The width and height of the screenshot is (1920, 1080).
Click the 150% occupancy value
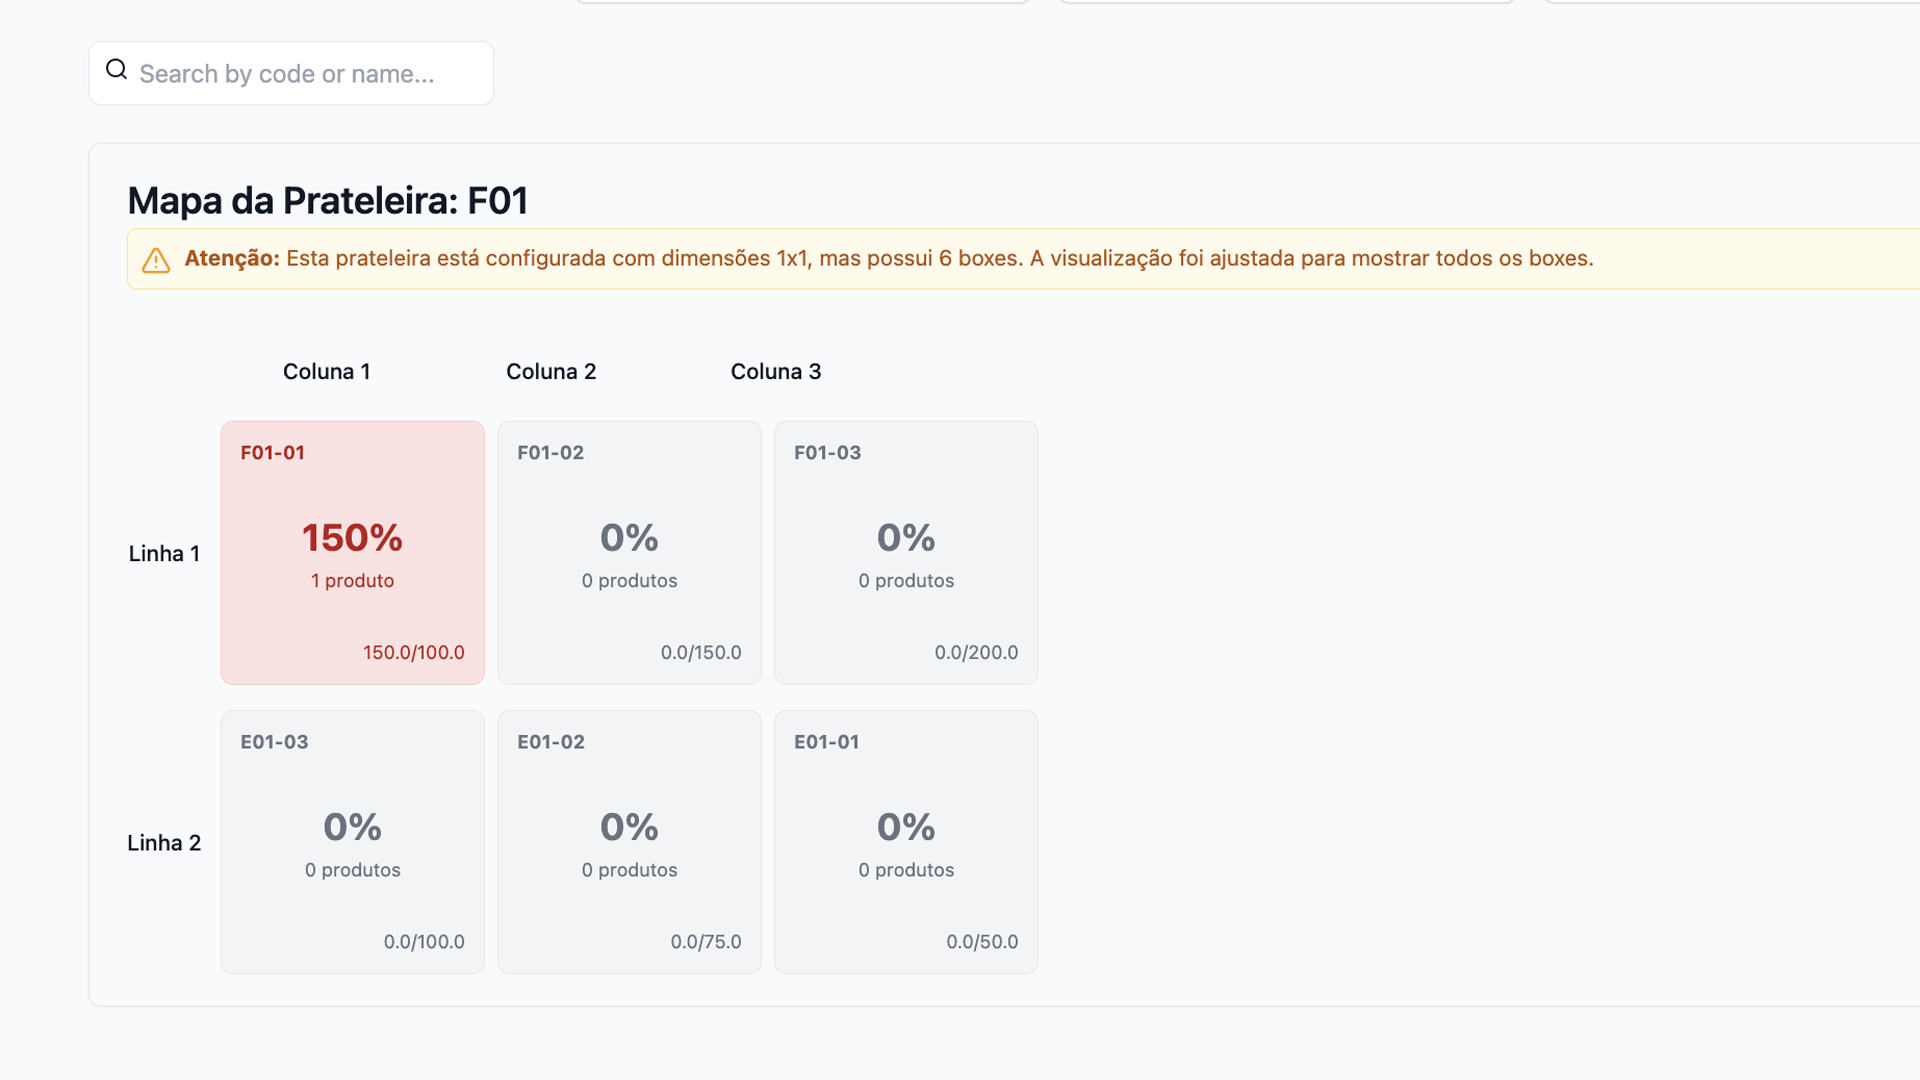pyautogui.click(x=352, y=538)
